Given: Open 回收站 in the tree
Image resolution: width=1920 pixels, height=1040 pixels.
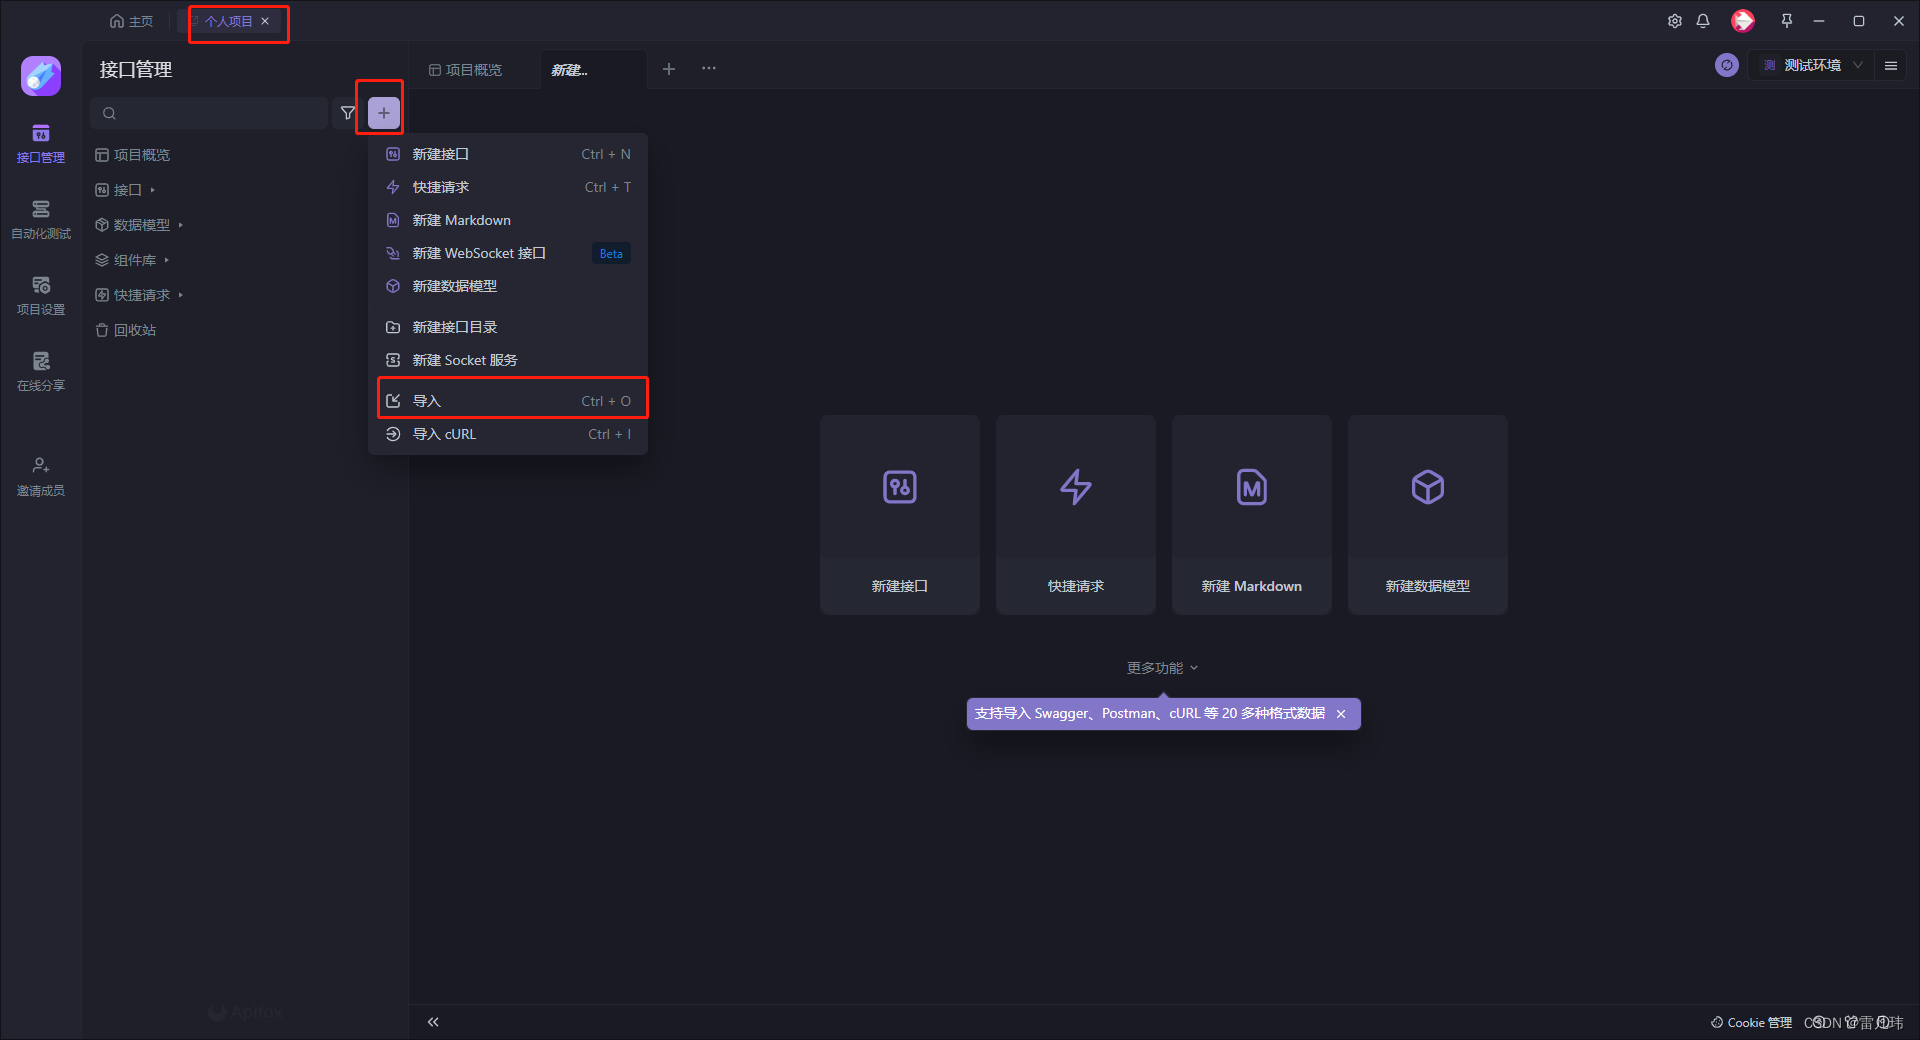Looking at the screenshot, I should (126, 330).
